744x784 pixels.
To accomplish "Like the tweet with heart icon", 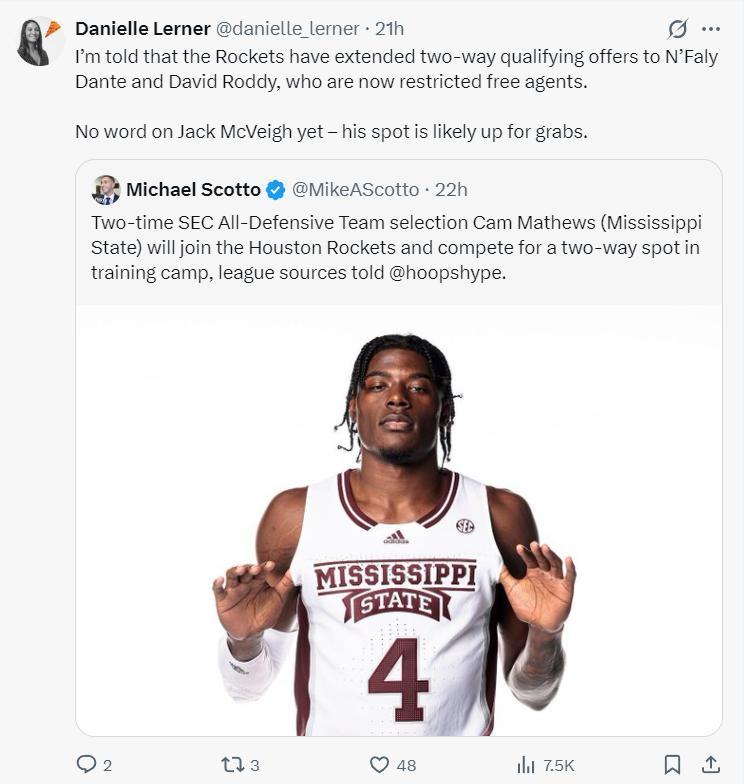I will tap(379, 765).
